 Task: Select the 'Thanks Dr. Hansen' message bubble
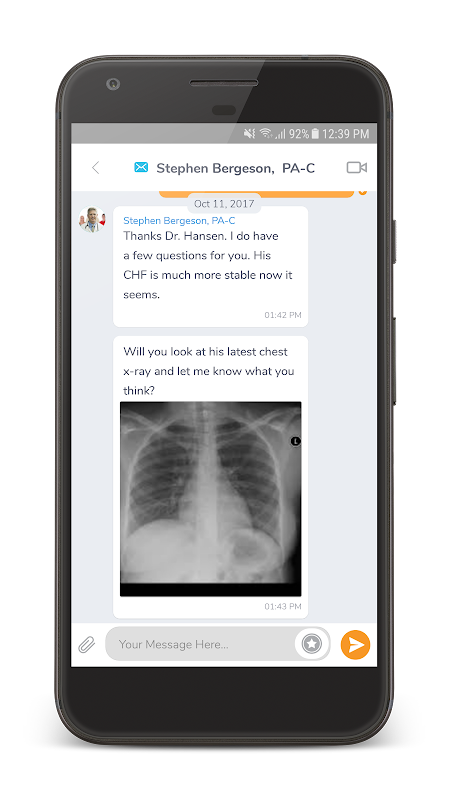pos(210,266)
